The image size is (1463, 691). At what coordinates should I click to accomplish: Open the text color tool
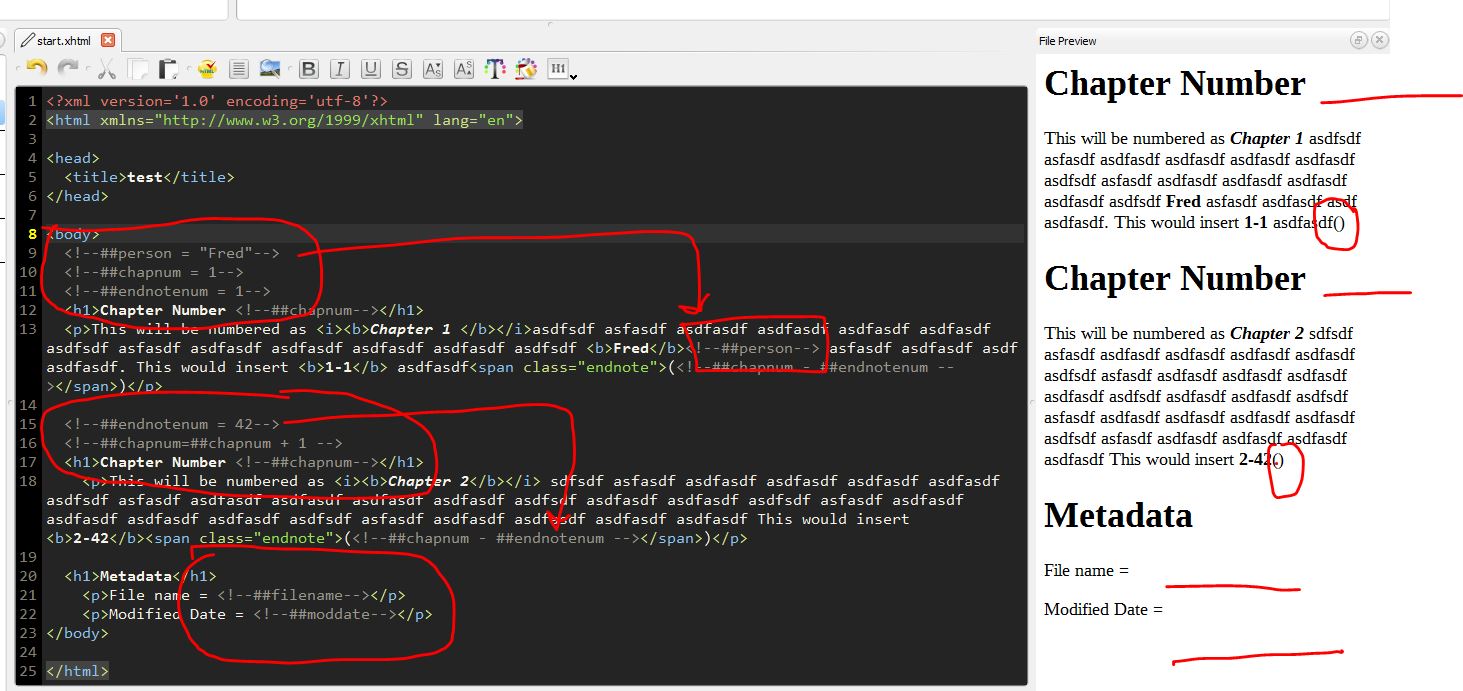(495, 69)
